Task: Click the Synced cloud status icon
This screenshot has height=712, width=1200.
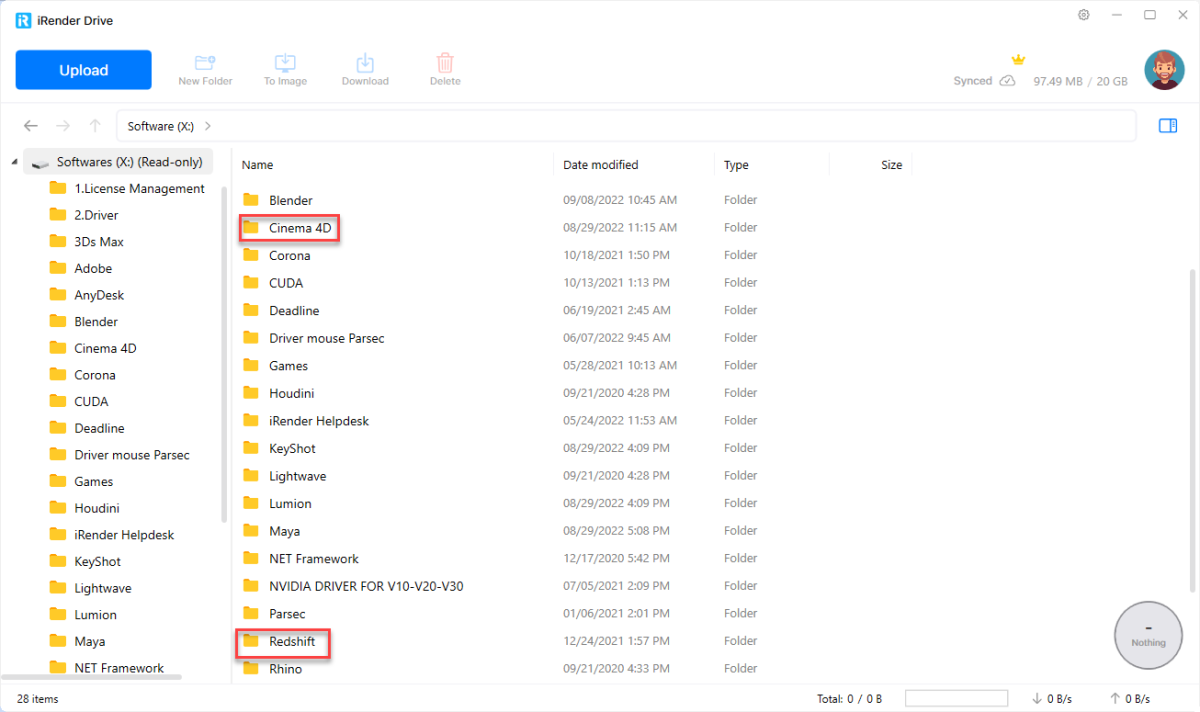Action: pos(1007,81)
